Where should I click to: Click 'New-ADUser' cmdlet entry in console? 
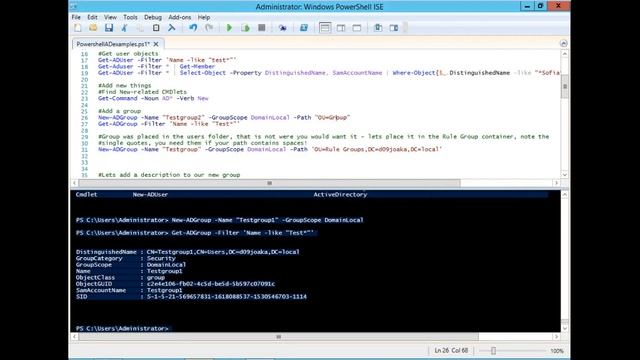(x=150, y=194)
